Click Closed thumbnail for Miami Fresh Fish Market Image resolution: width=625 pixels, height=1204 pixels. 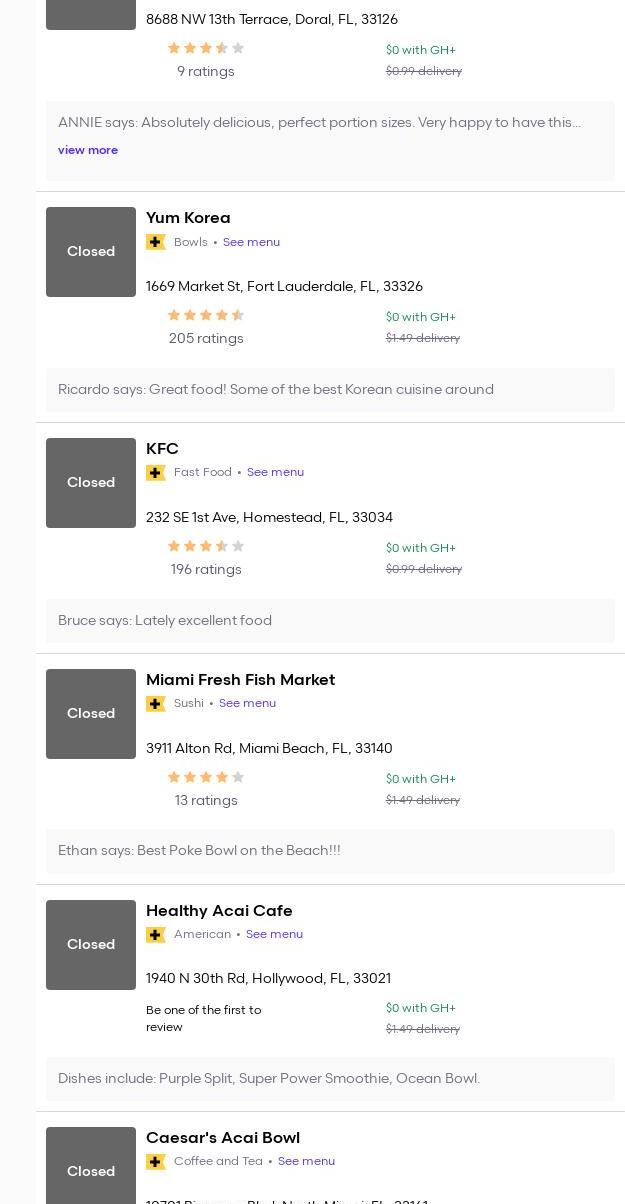pyautogui.click(x=91, y=714)
